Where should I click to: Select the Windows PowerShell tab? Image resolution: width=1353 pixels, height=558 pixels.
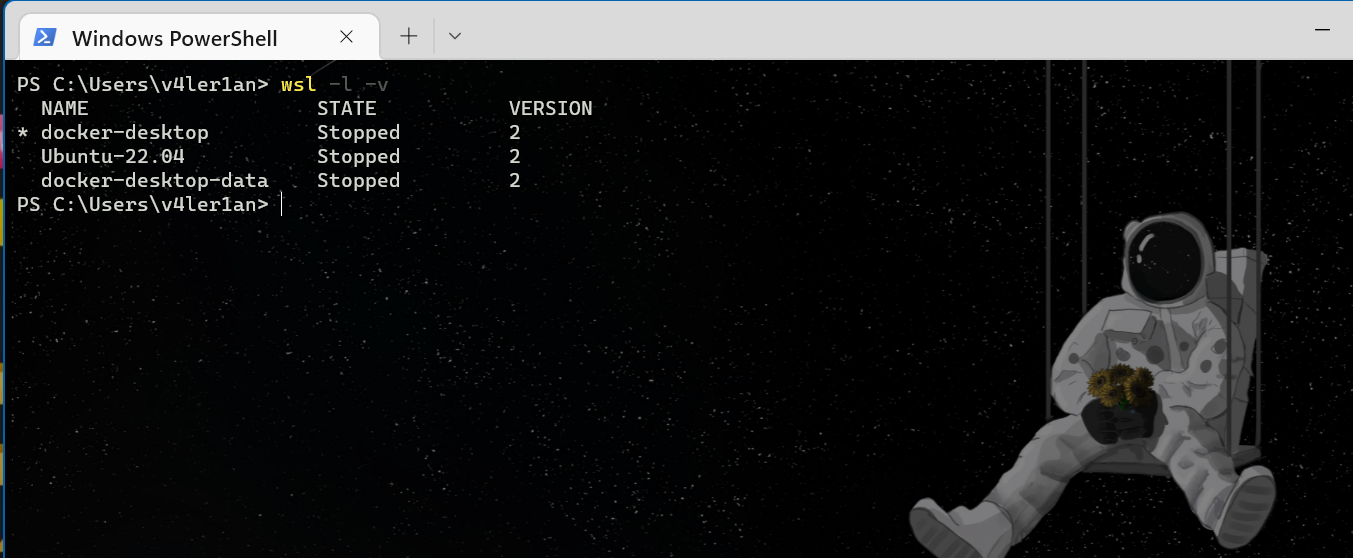coord(200,37)
